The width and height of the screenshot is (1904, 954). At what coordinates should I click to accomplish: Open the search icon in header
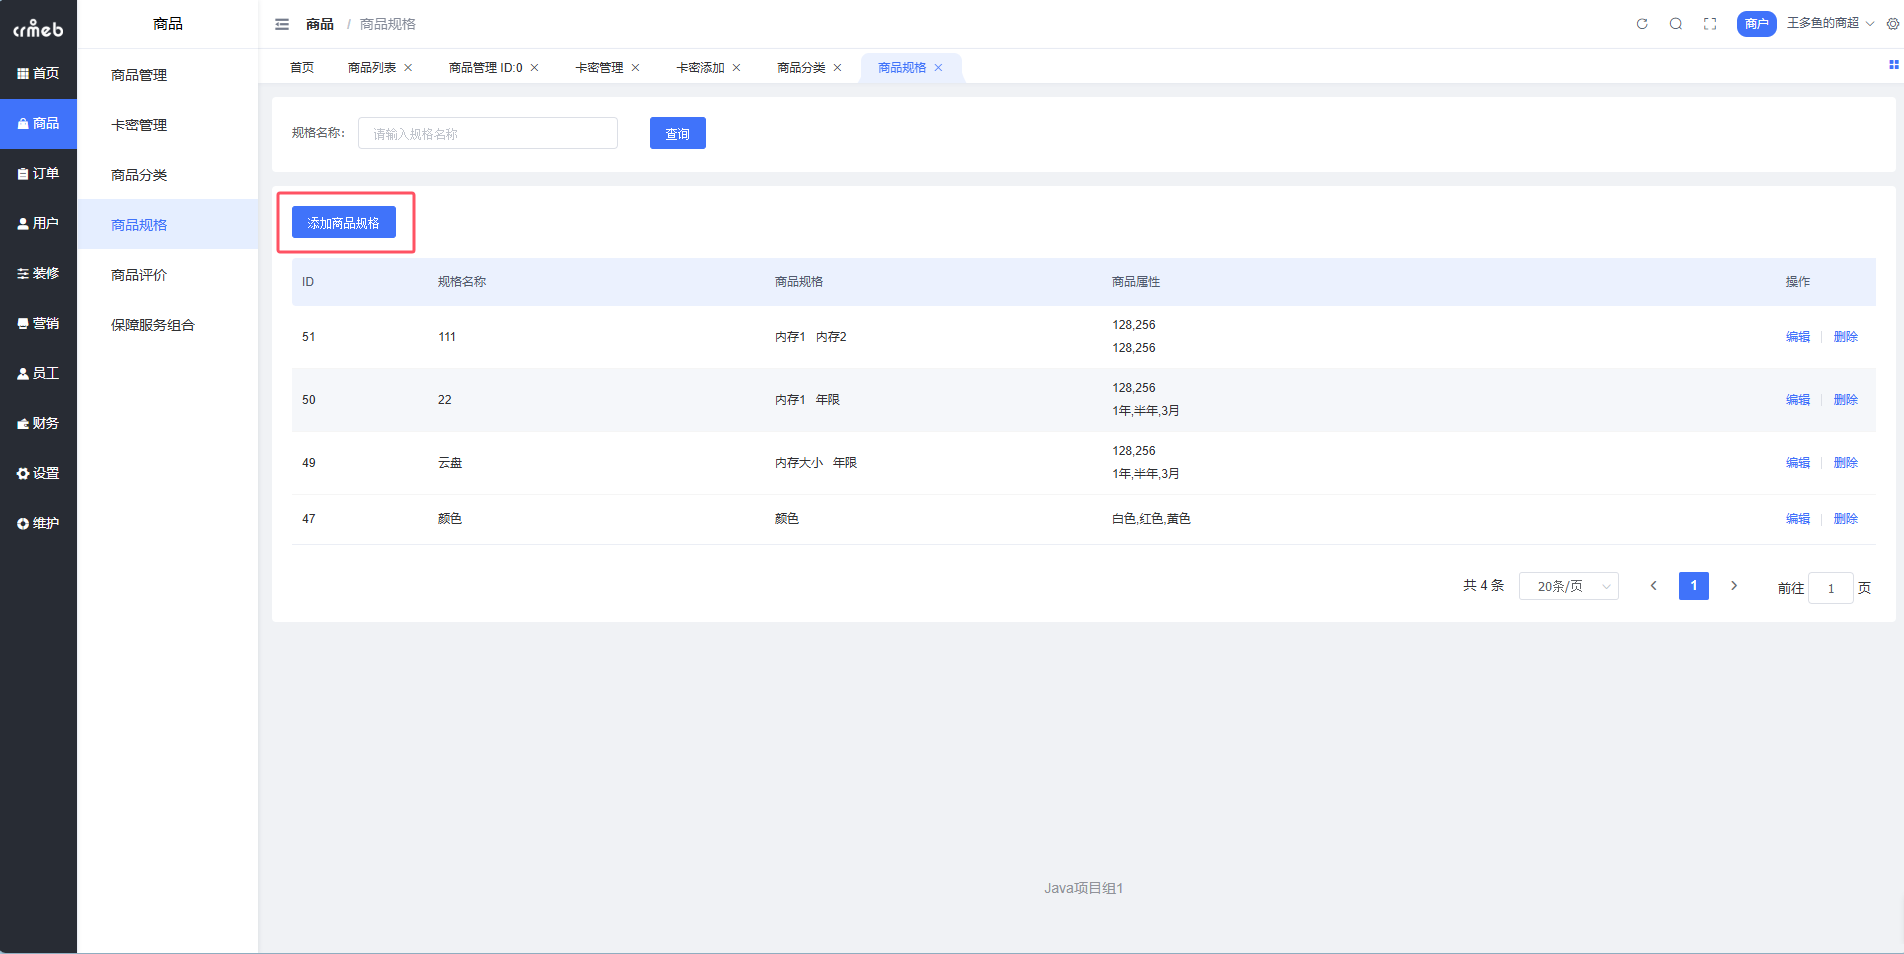pos(1676,24)
